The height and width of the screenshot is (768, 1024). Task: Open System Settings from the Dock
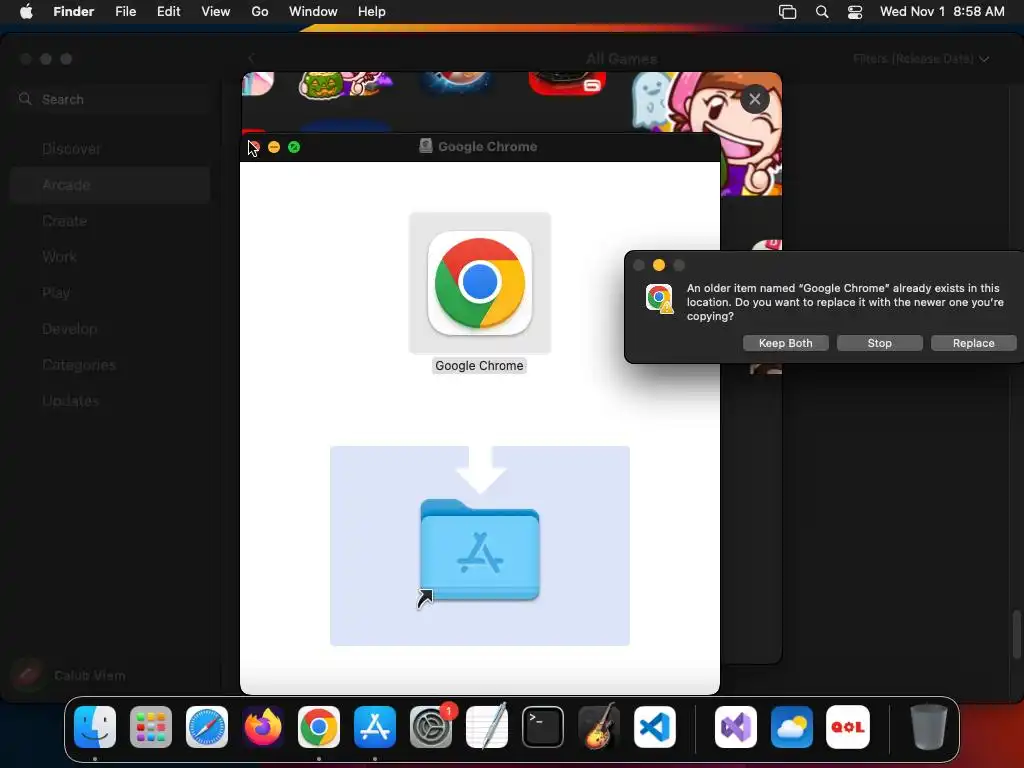[431, 727]
